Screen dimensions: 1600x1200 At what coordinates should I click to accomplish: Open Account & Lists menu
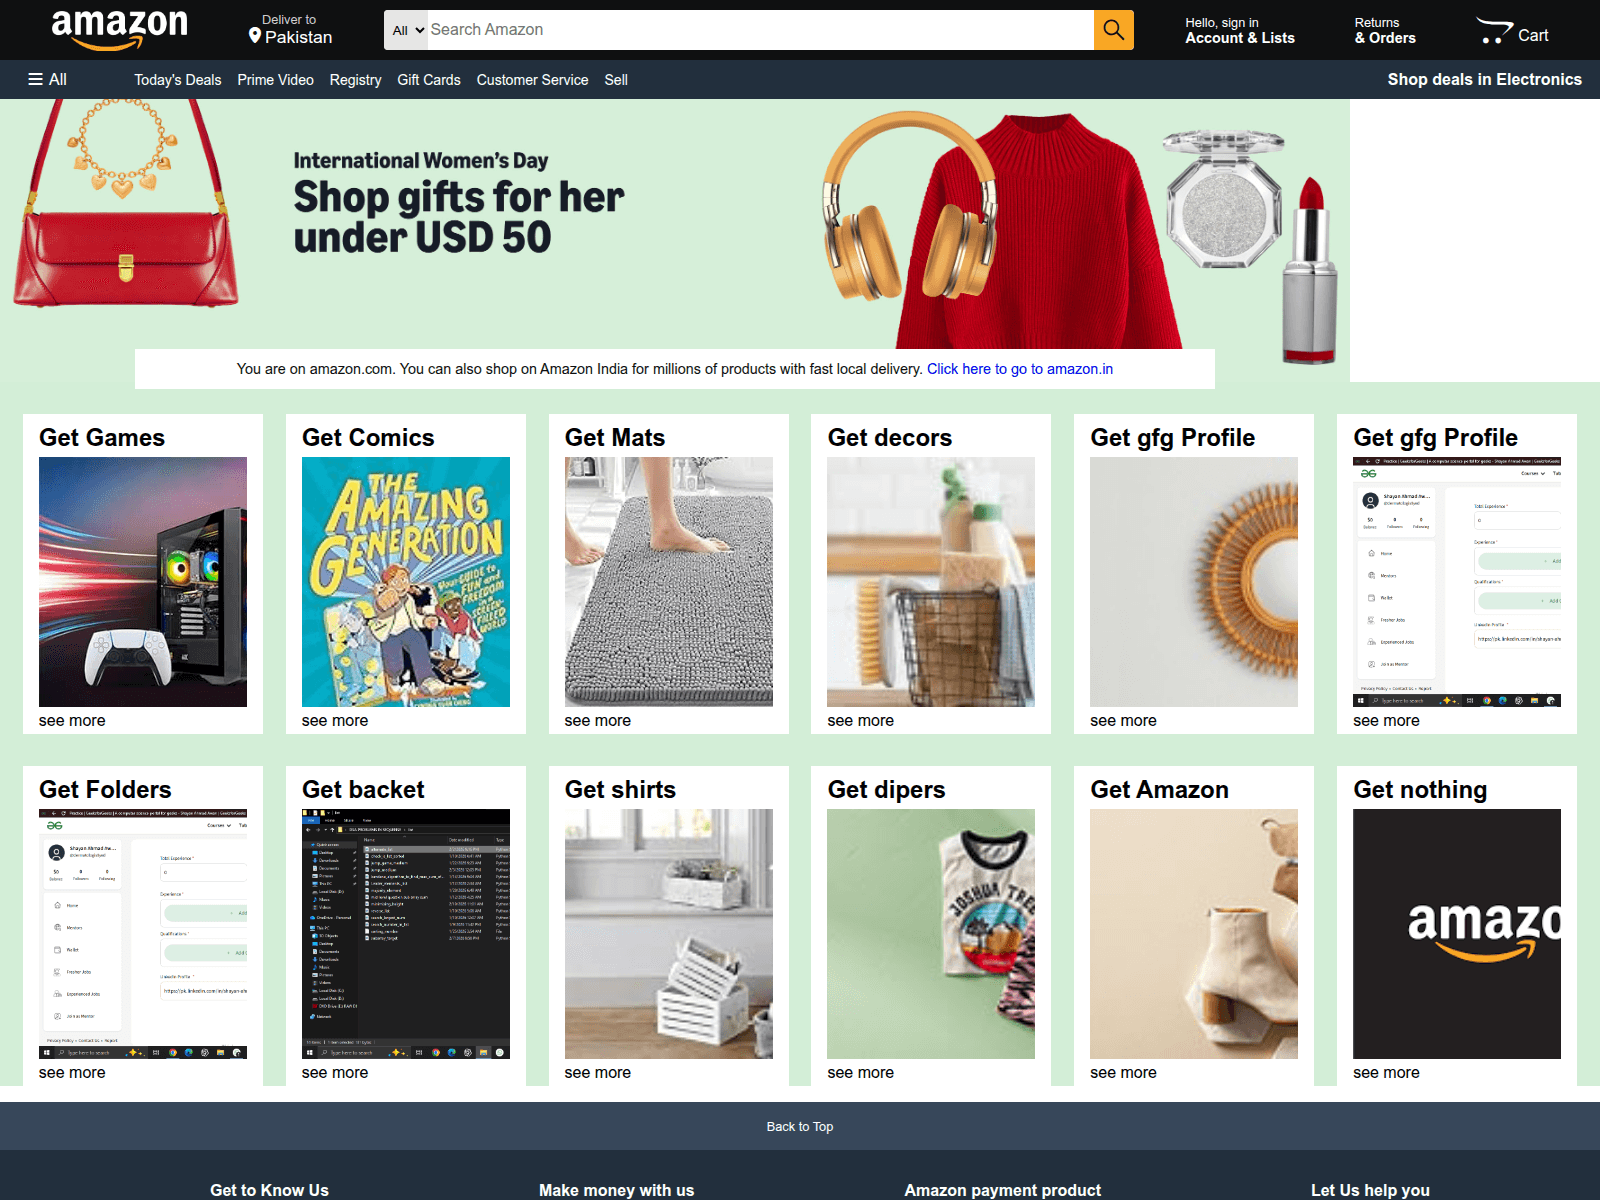click(1240, 30)
